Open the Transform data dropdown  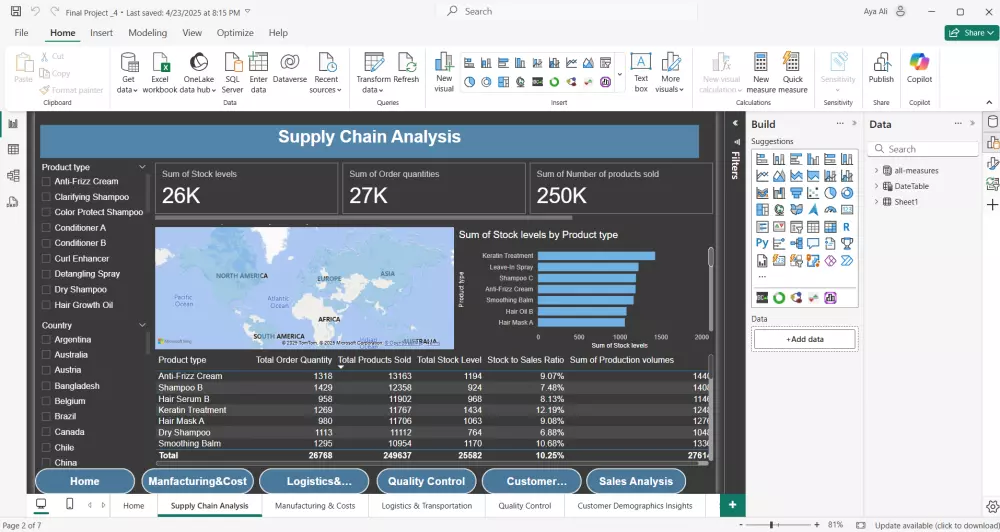[373, 73]
